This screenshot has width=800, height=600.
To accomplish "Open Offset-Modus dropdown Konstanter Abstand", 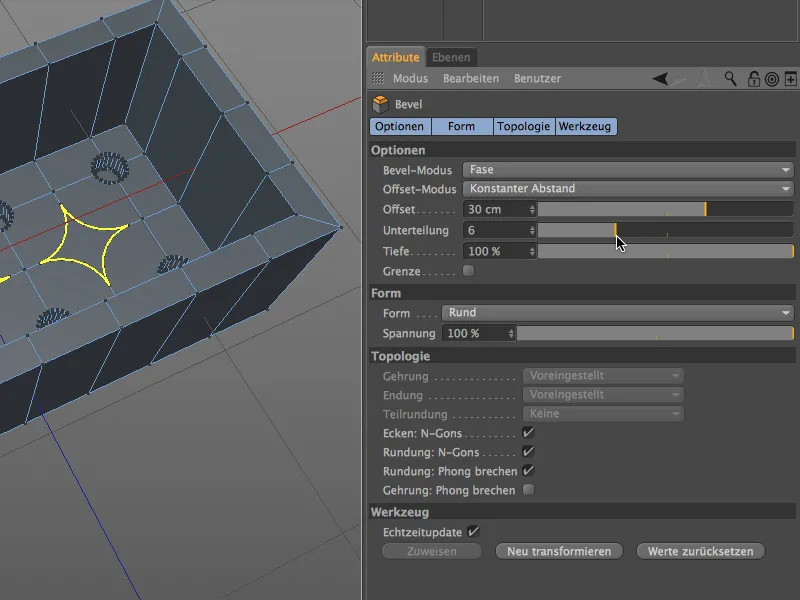I will pos(628,189).
